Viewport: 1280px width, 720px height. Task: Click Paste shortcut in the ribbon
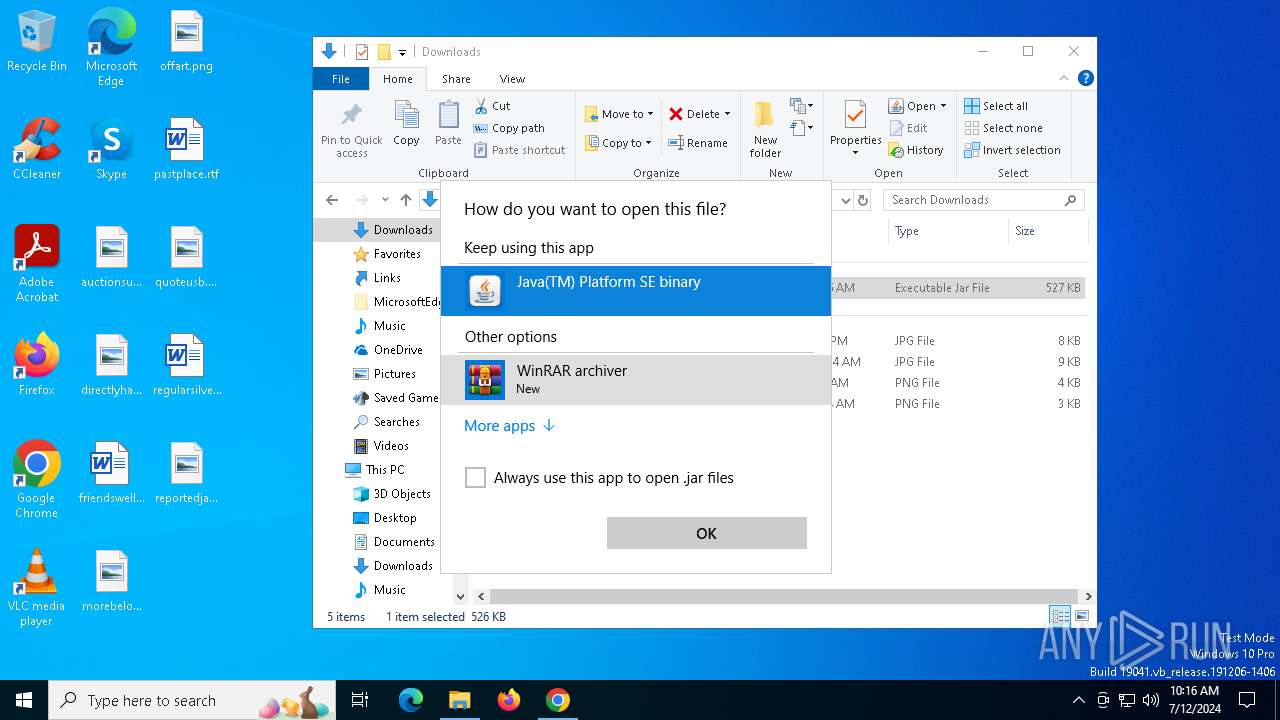click(x=520, y=150)
